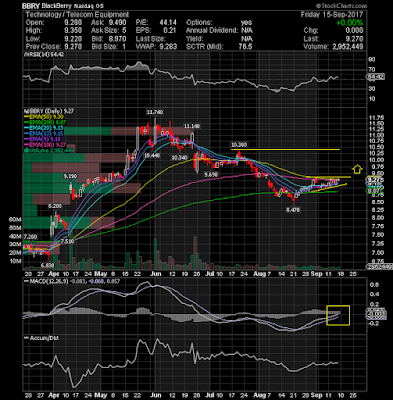
Task: Click the green EMA(200) legend entry
Action: tap(45, 122)
